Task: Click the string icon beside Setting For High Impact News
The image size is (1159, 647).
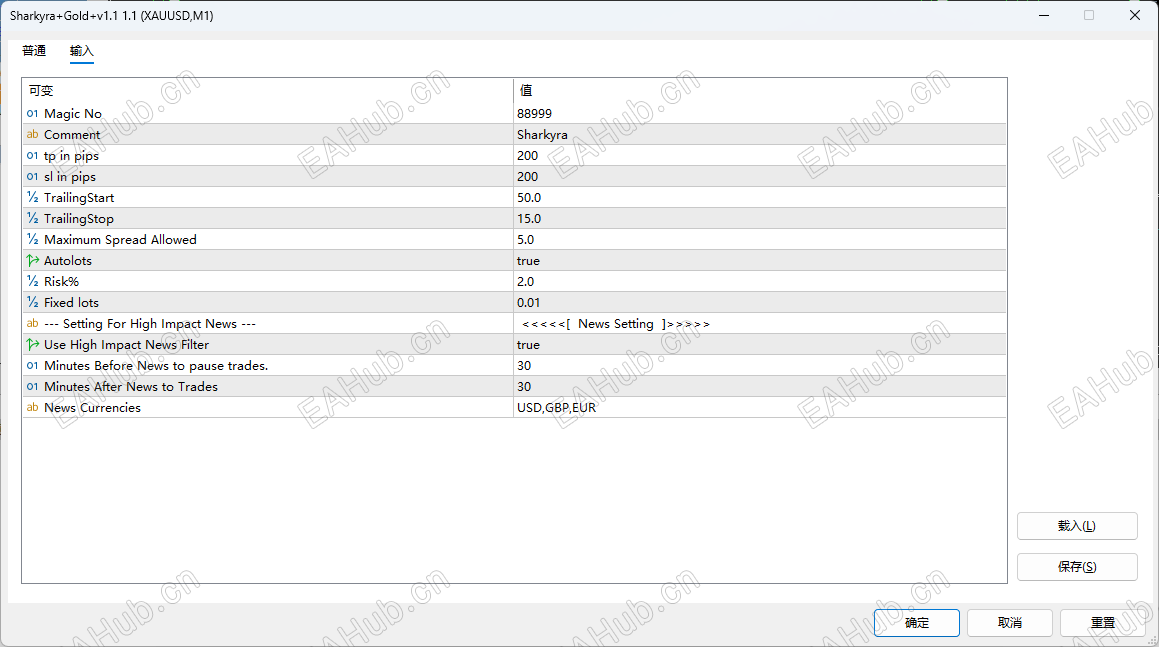Action: pos(33,324)
